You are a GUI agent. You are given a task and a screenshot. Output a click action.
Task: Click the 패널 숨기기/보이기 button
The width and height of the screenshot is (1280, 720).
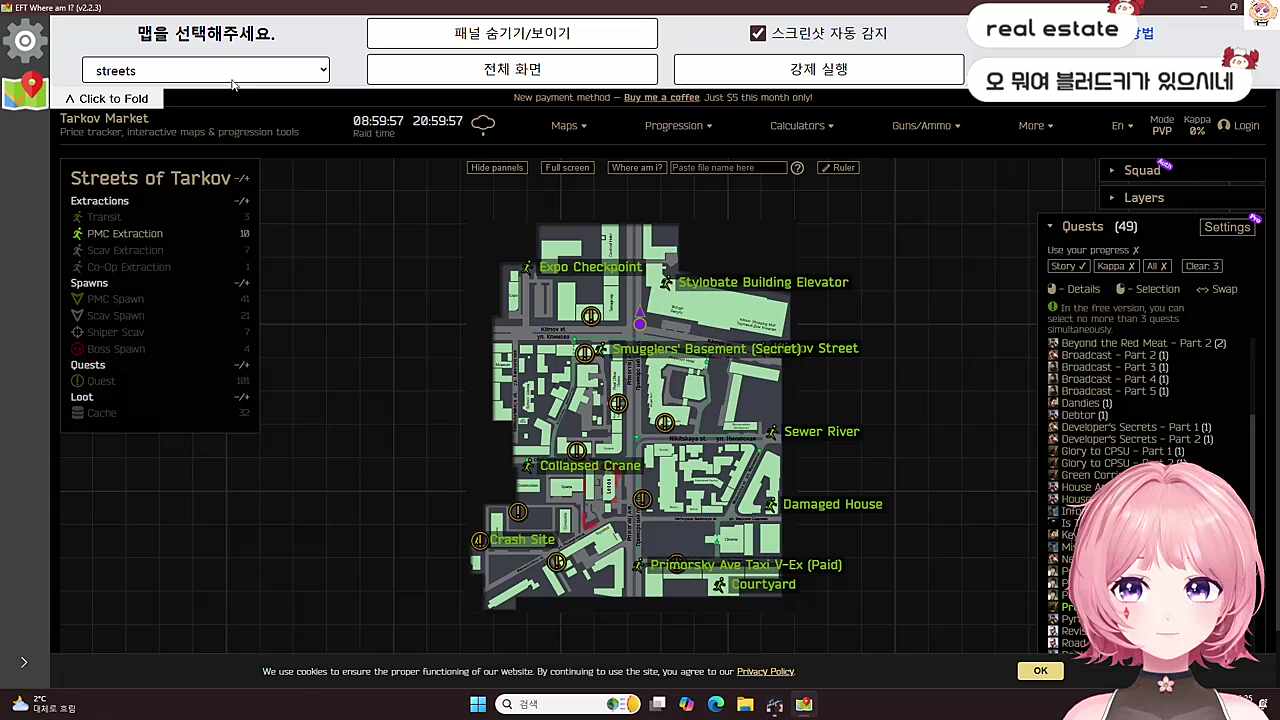[x=512, y=33]
